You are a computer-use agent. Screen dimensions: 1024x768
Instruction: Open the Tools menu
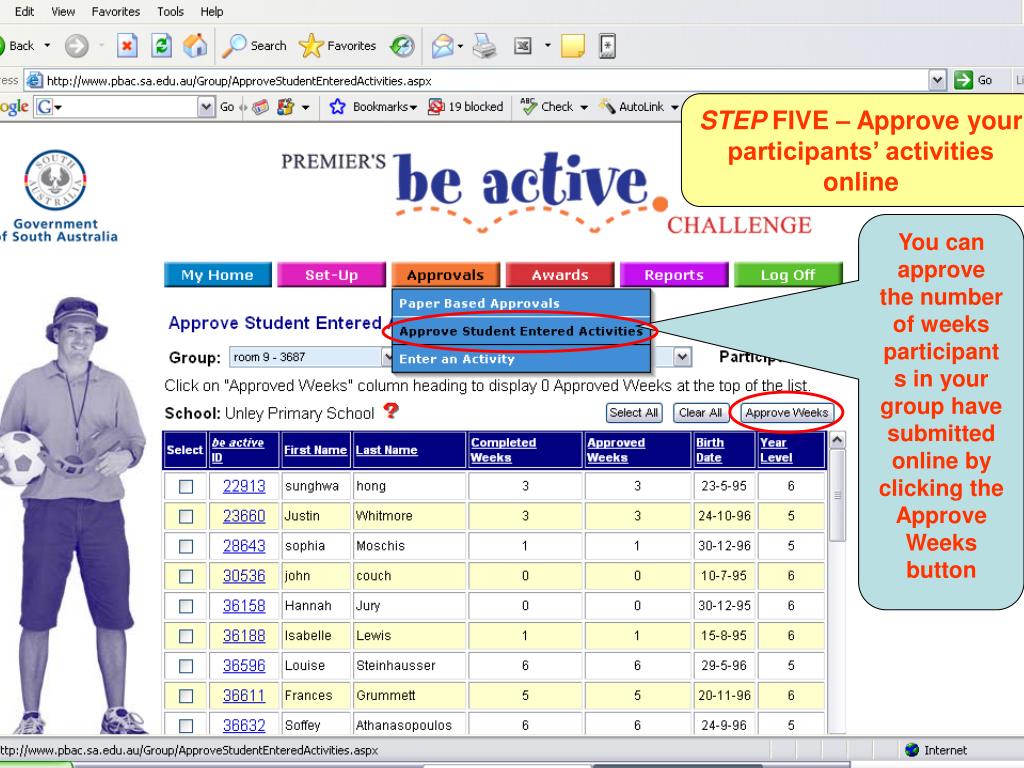click(170, 11)
